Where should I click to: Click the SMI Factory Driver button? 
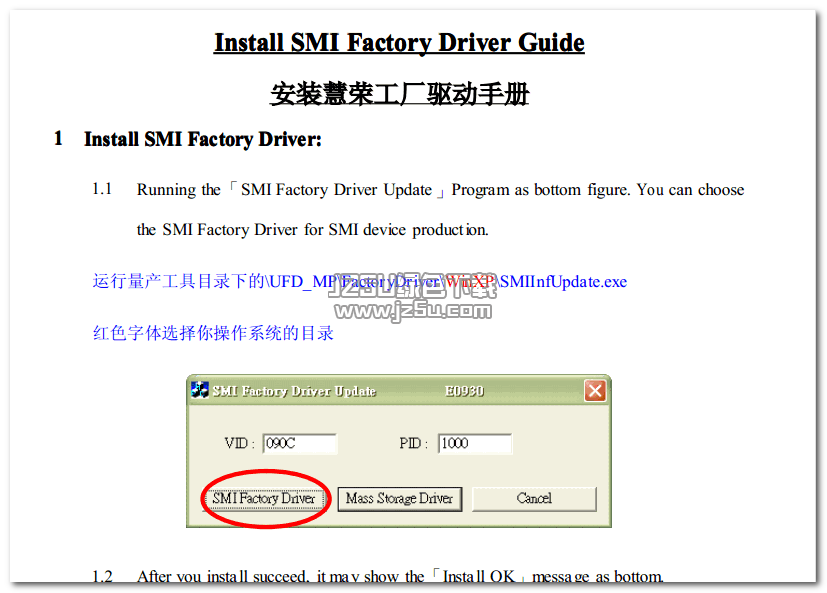click(264, 499)
